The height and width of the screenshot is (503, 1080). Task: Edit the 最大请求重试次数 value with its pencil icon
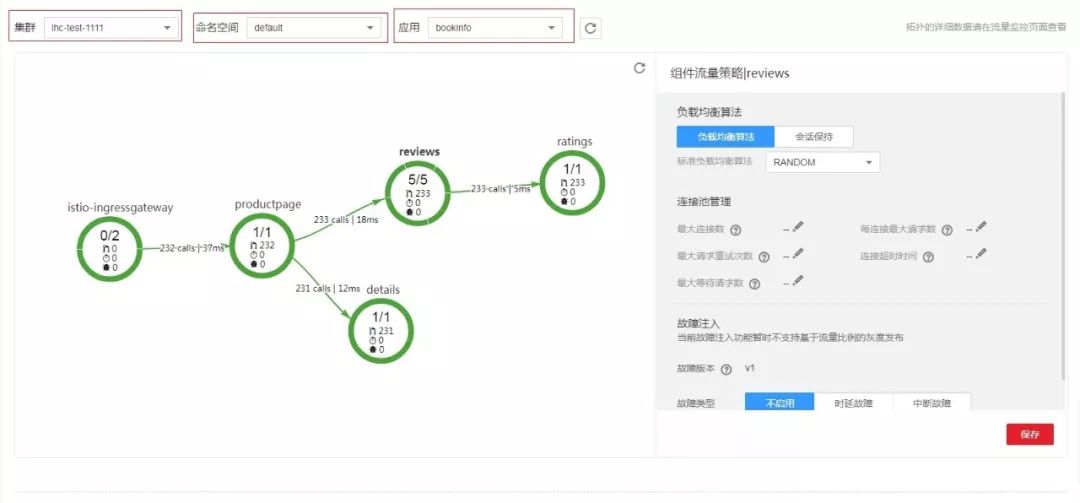point(798,254)
